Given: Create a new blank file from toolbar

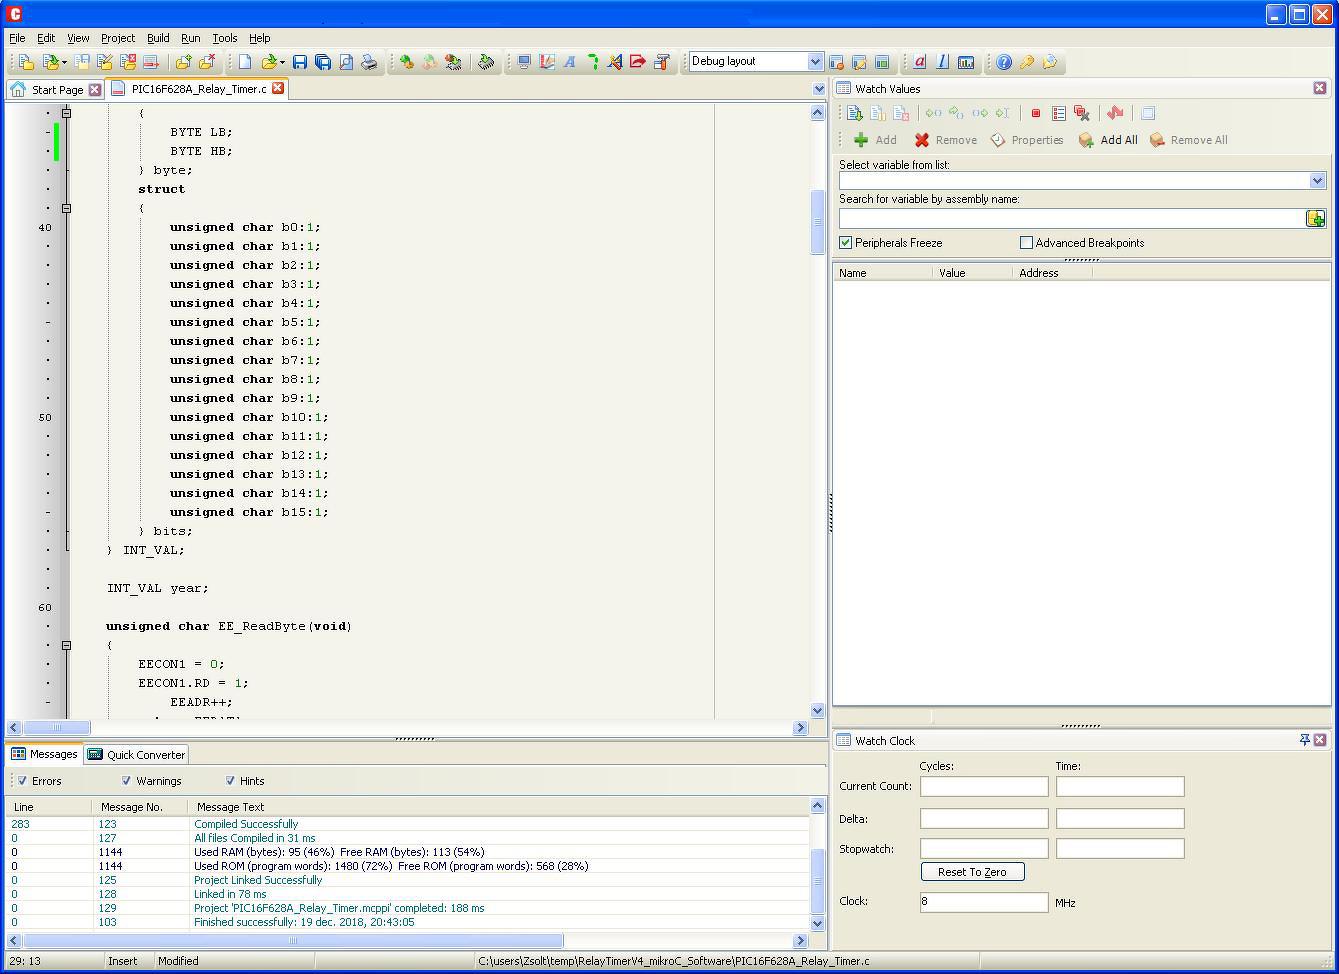Looking at the screenshot, I should 245,62.
